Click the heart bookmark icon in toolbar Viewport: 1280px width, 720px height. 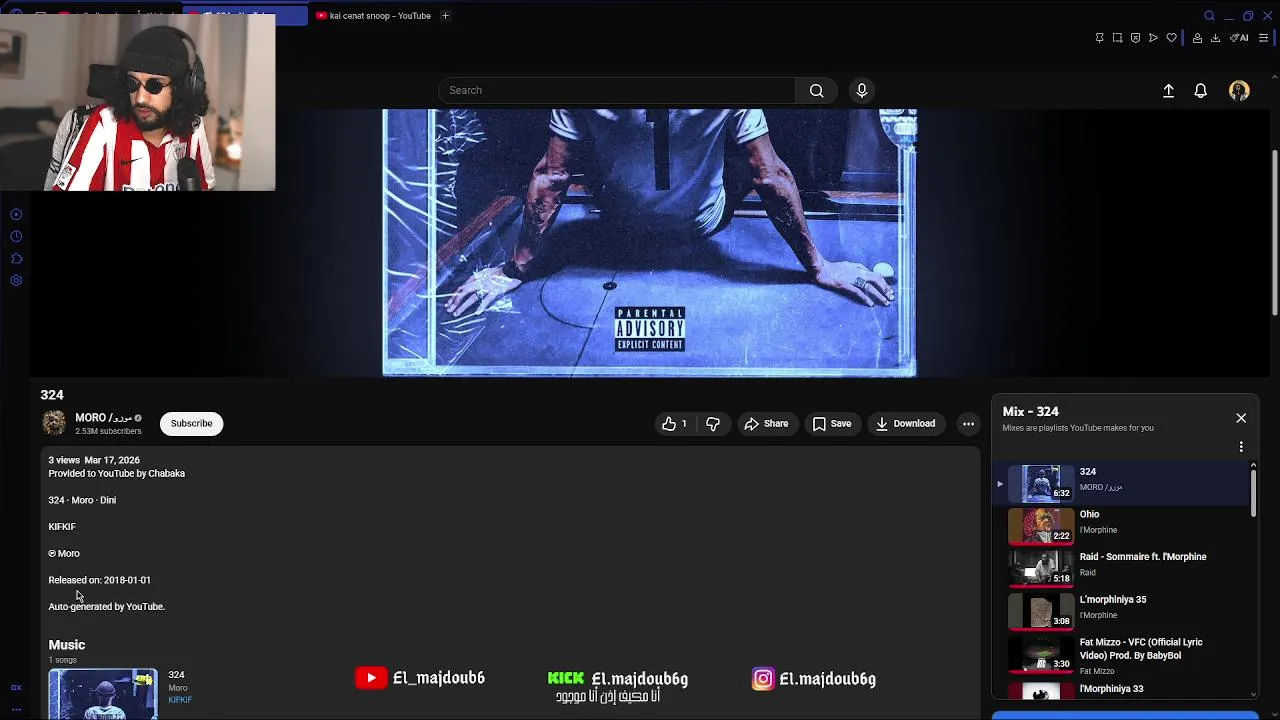point(1171,38)
